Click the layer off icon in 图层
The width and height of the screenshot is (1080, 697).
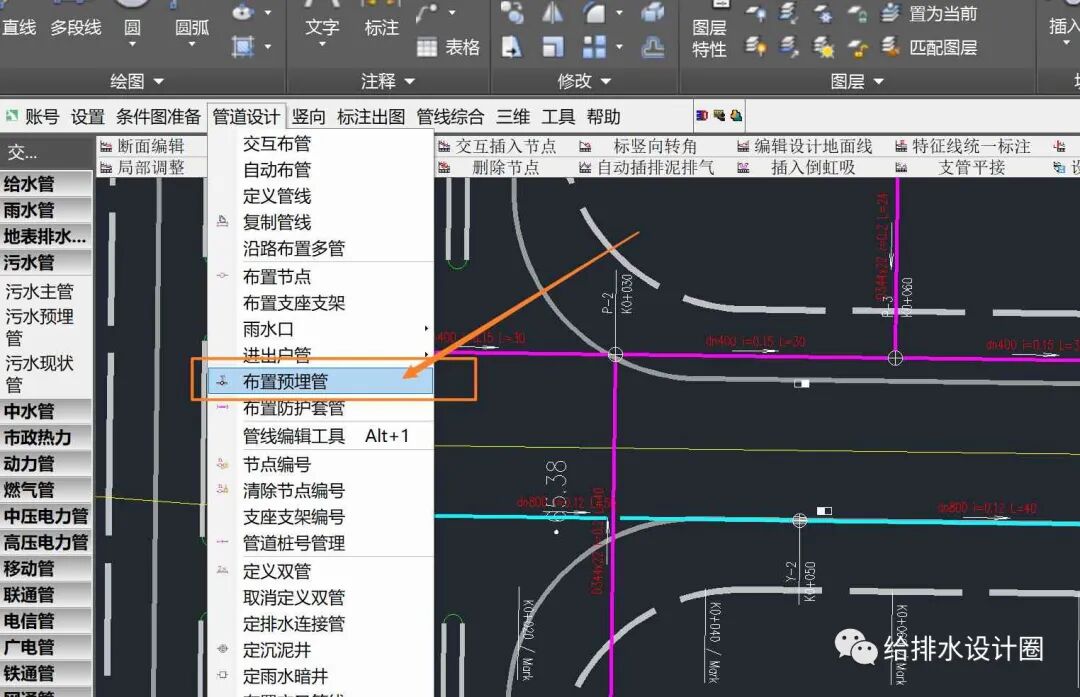(x=756, y=12)
